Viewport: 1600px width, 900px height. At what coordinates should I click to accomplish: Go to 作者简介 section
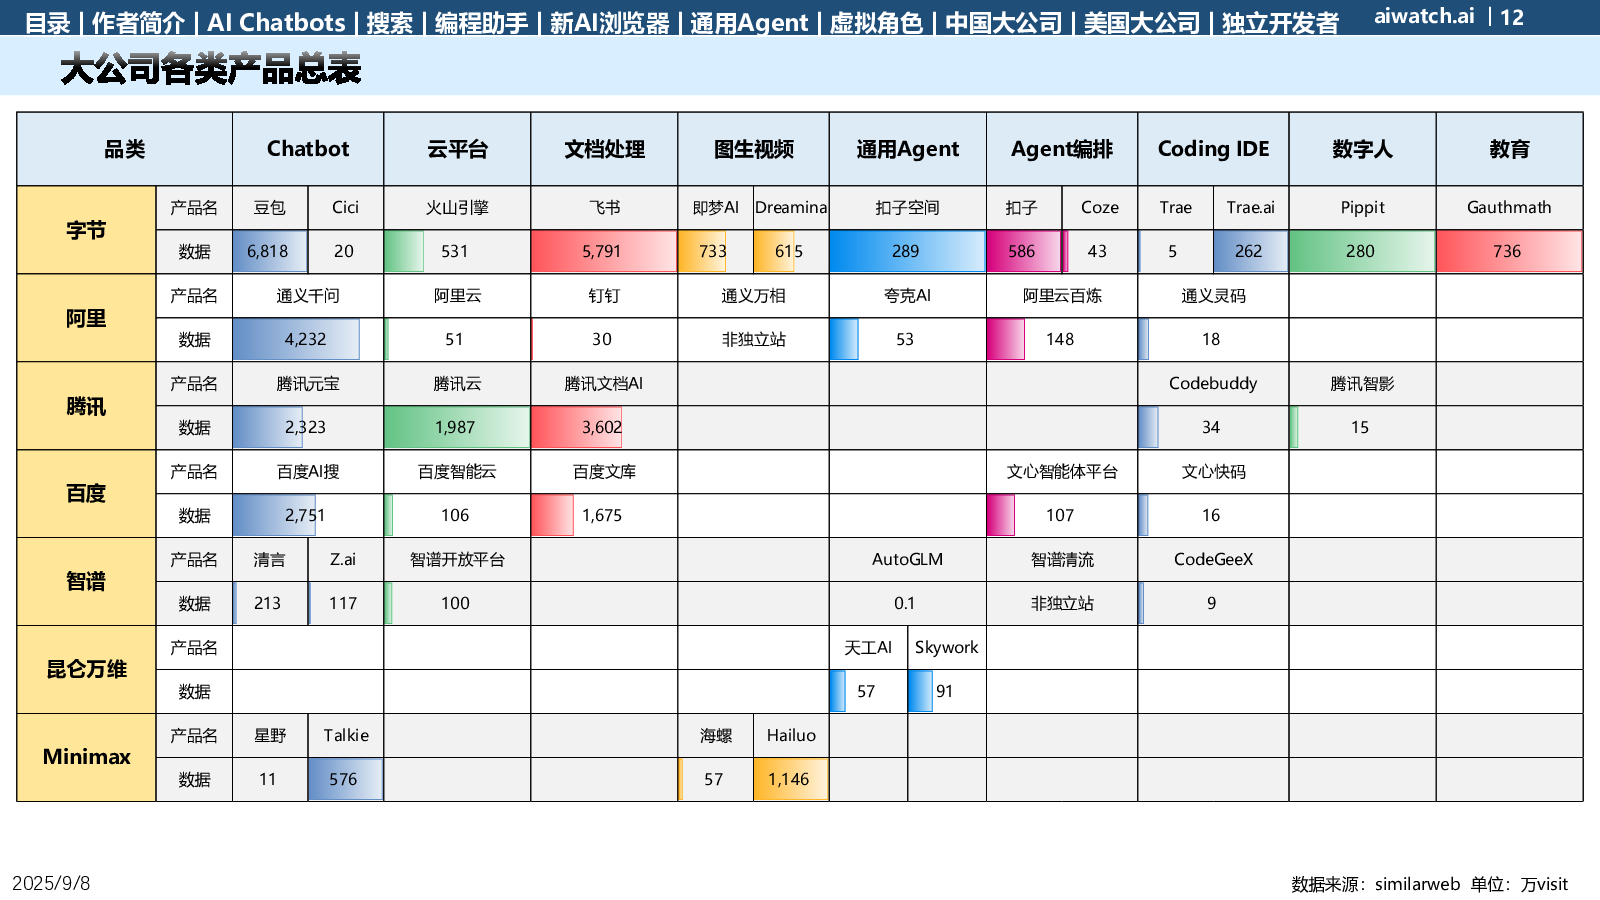click(138, 22)
